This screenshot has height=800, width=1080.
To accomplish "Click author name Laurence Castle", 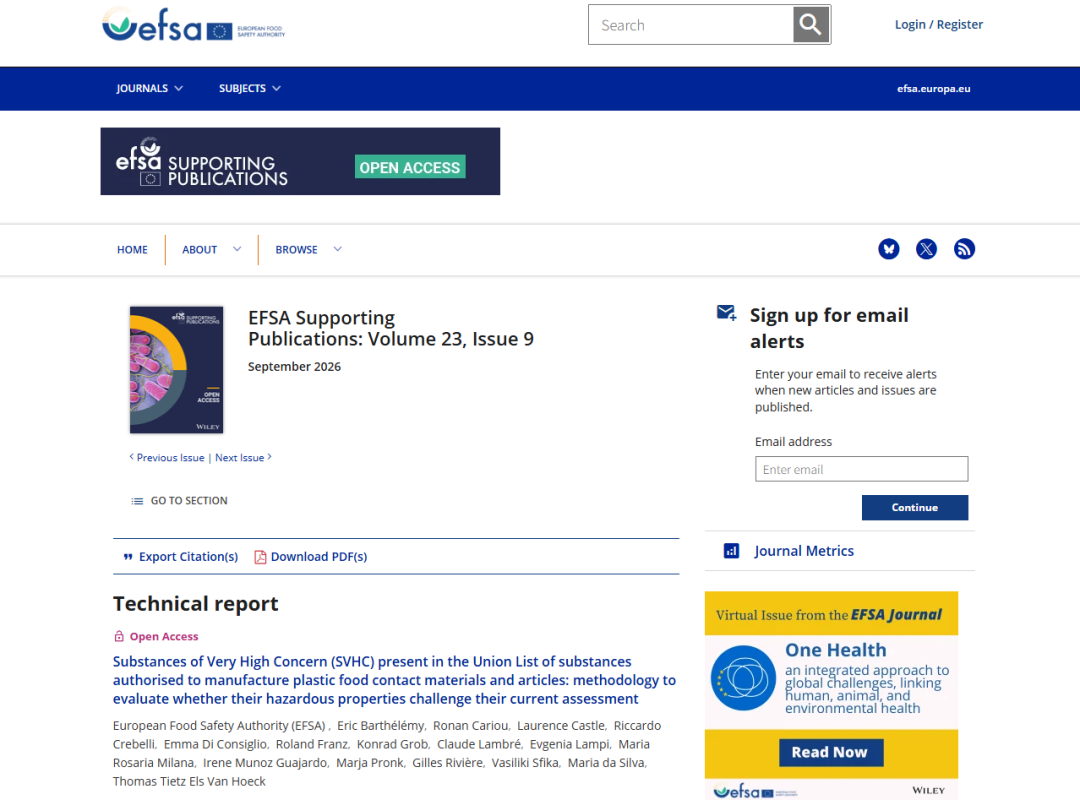I will click(x=561, y=726).
